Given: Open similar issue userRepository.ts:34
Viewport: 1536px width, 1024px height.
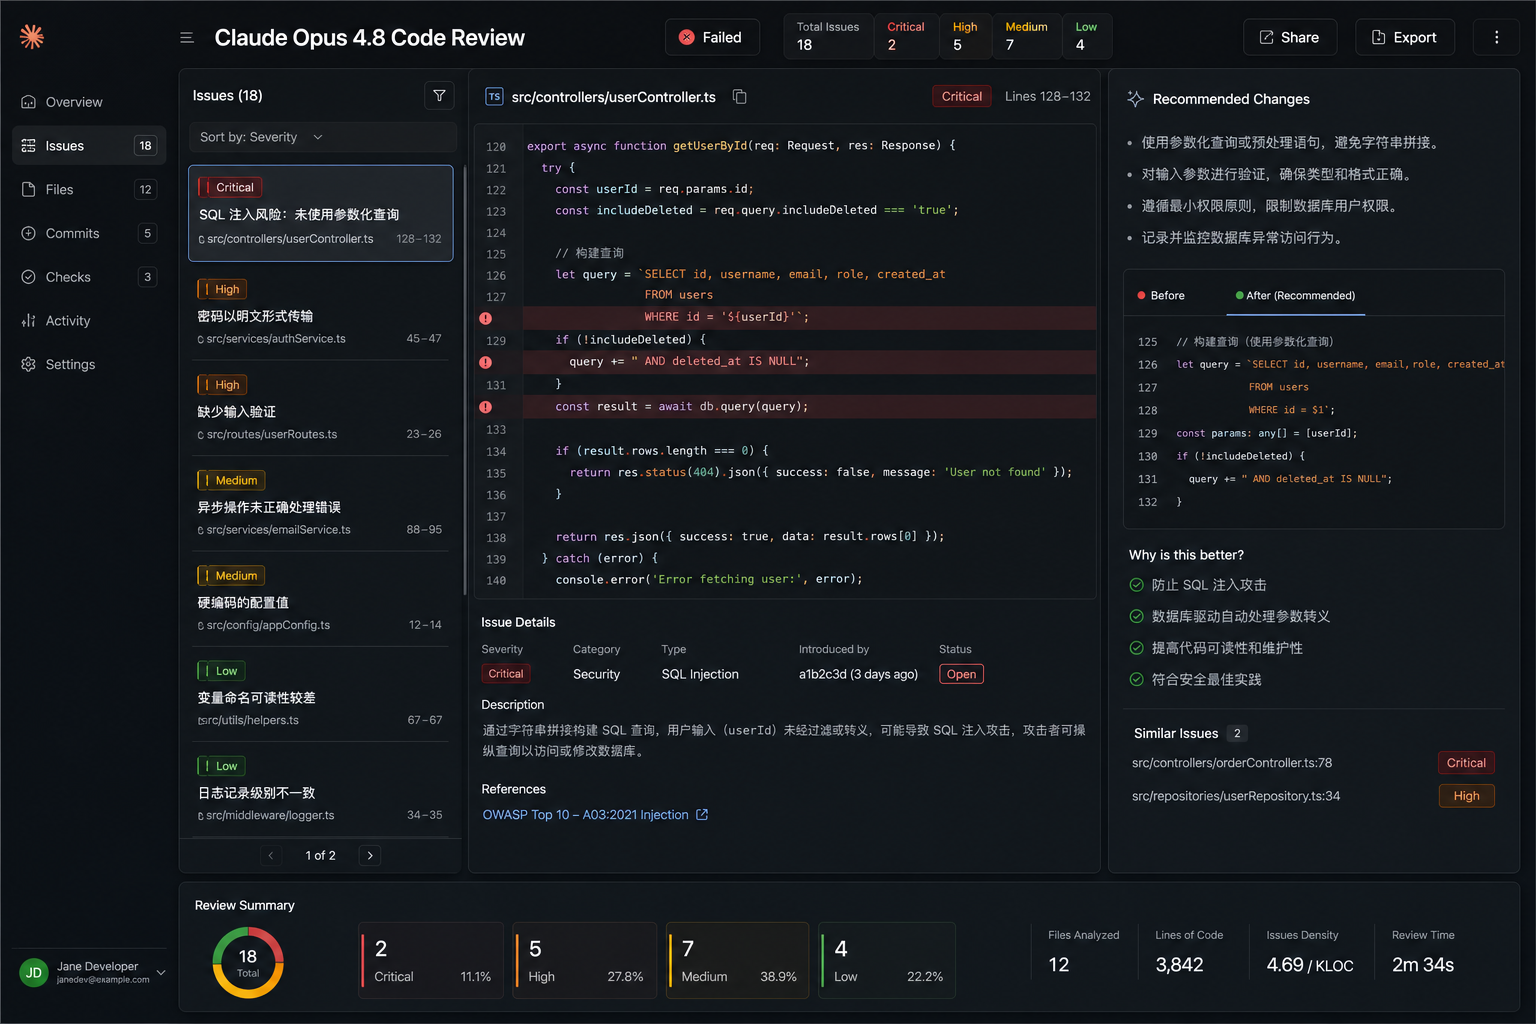Looking at the screenshot, I should pos(1235,796).
